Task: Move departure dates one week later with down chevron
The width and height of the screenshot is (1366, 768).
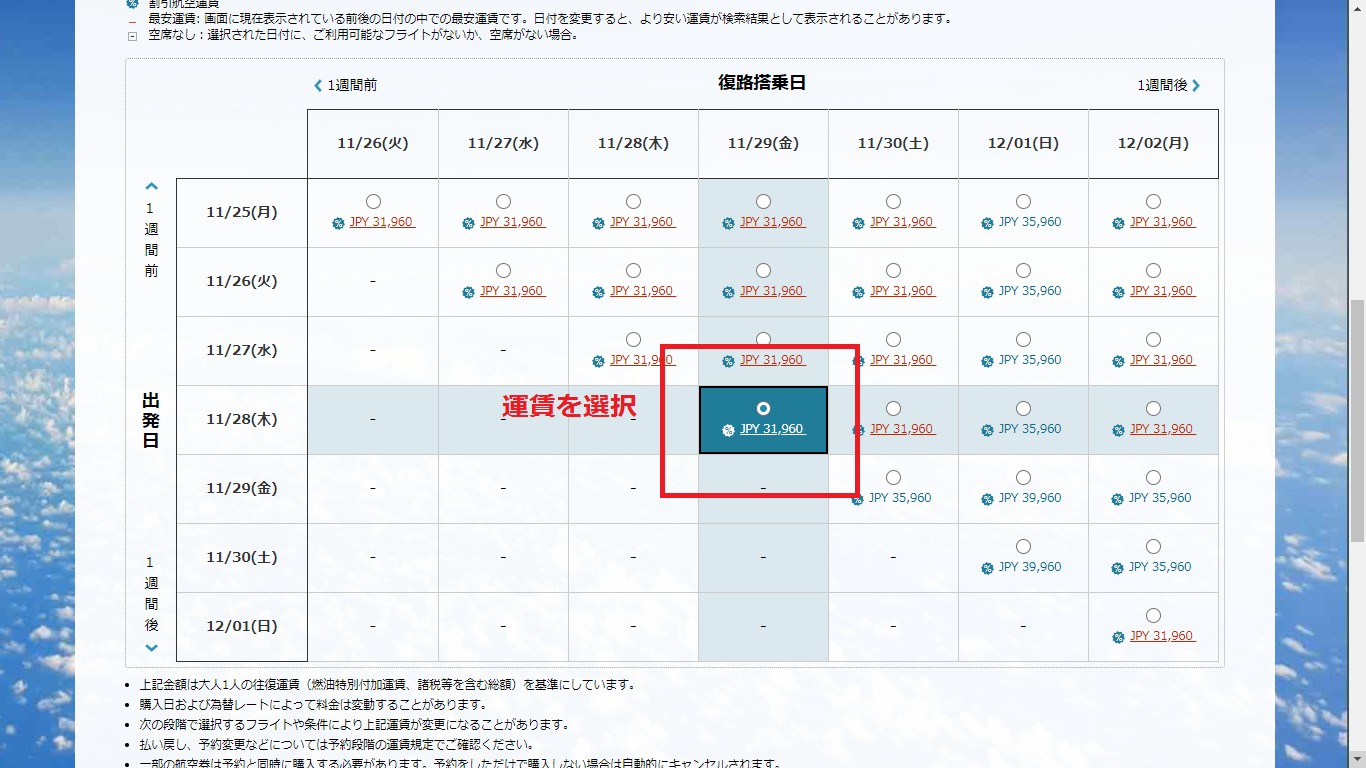Action: [152, 647]
